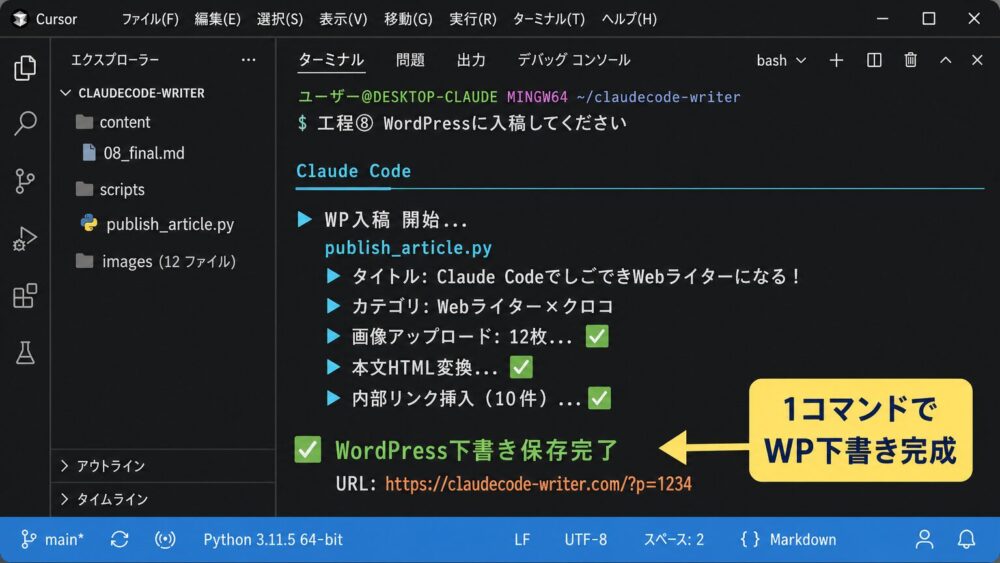Click the '内部リンク挿入（10件）' output line
The width and height of the screenshot is (1000, 563).
[466, 398]
